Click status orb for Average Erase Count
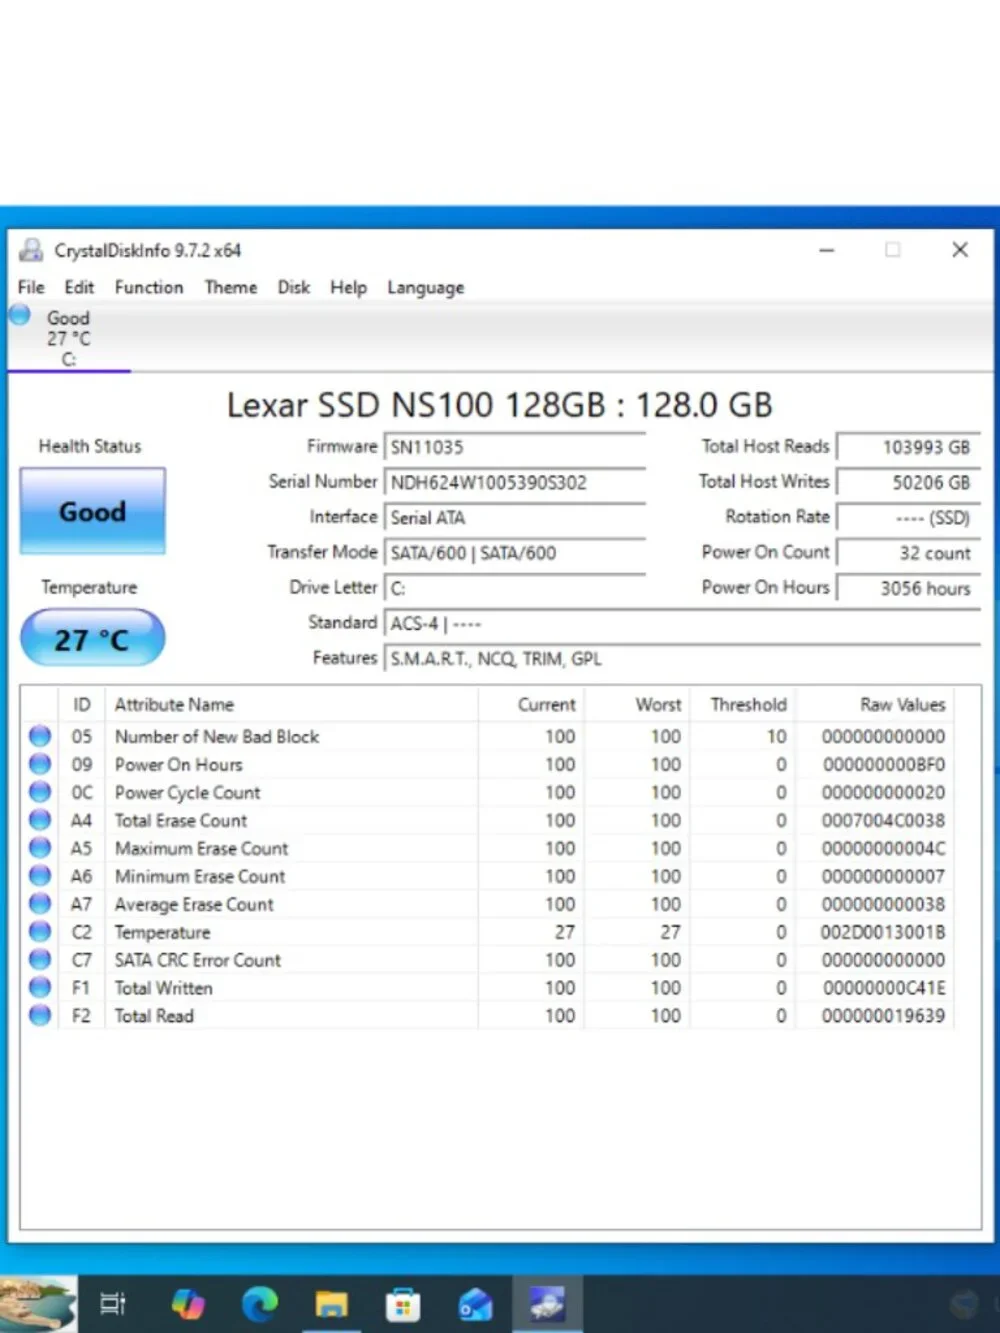 coord(40,904)
